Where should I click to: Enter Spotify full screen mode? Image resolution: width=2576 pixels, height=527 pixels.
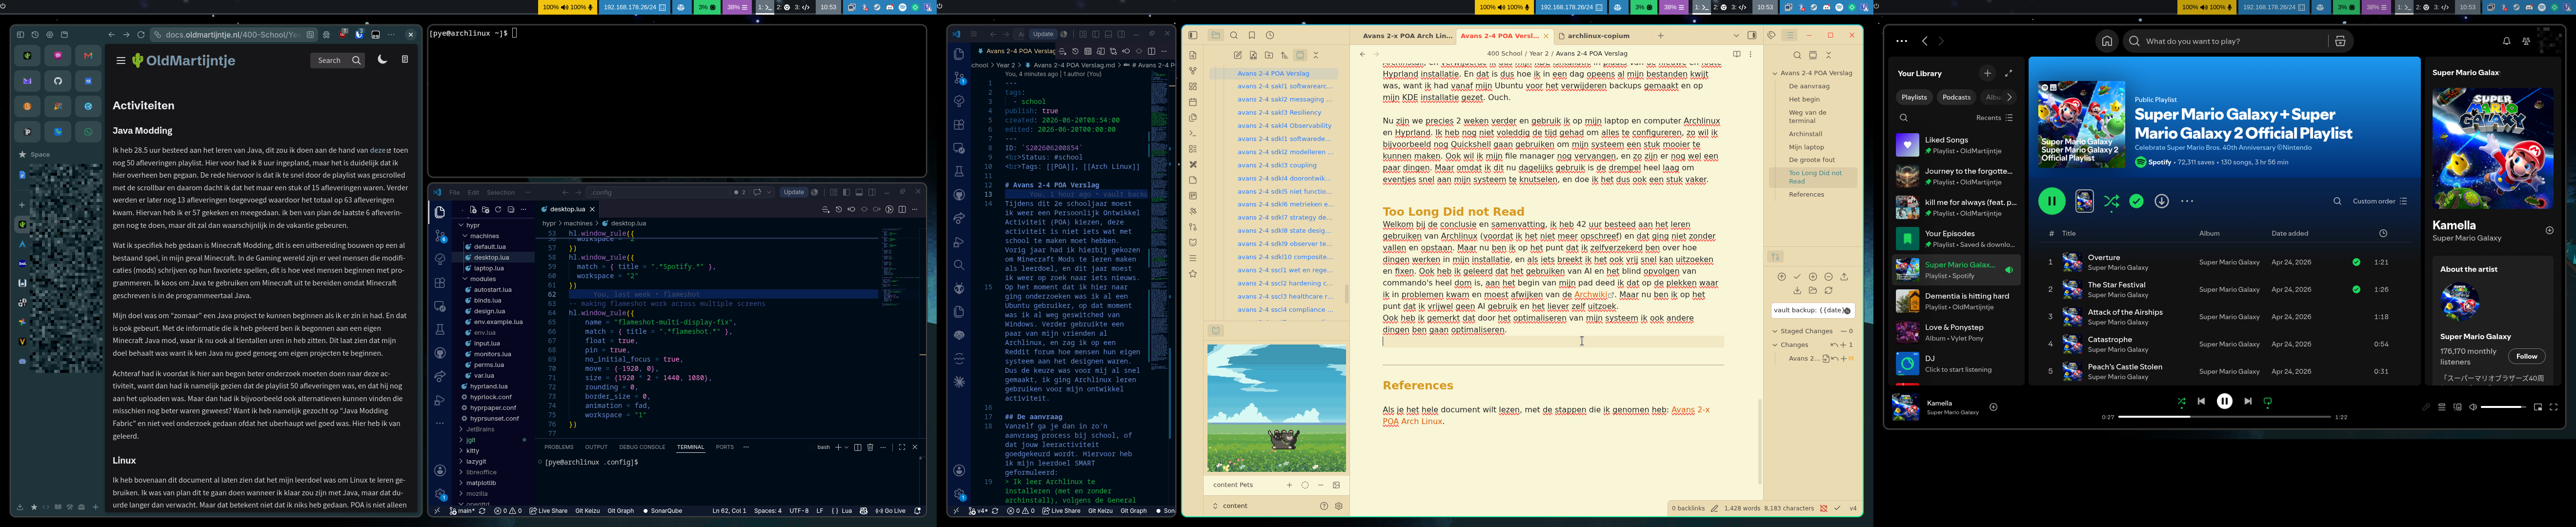(x=2553, y=407)
